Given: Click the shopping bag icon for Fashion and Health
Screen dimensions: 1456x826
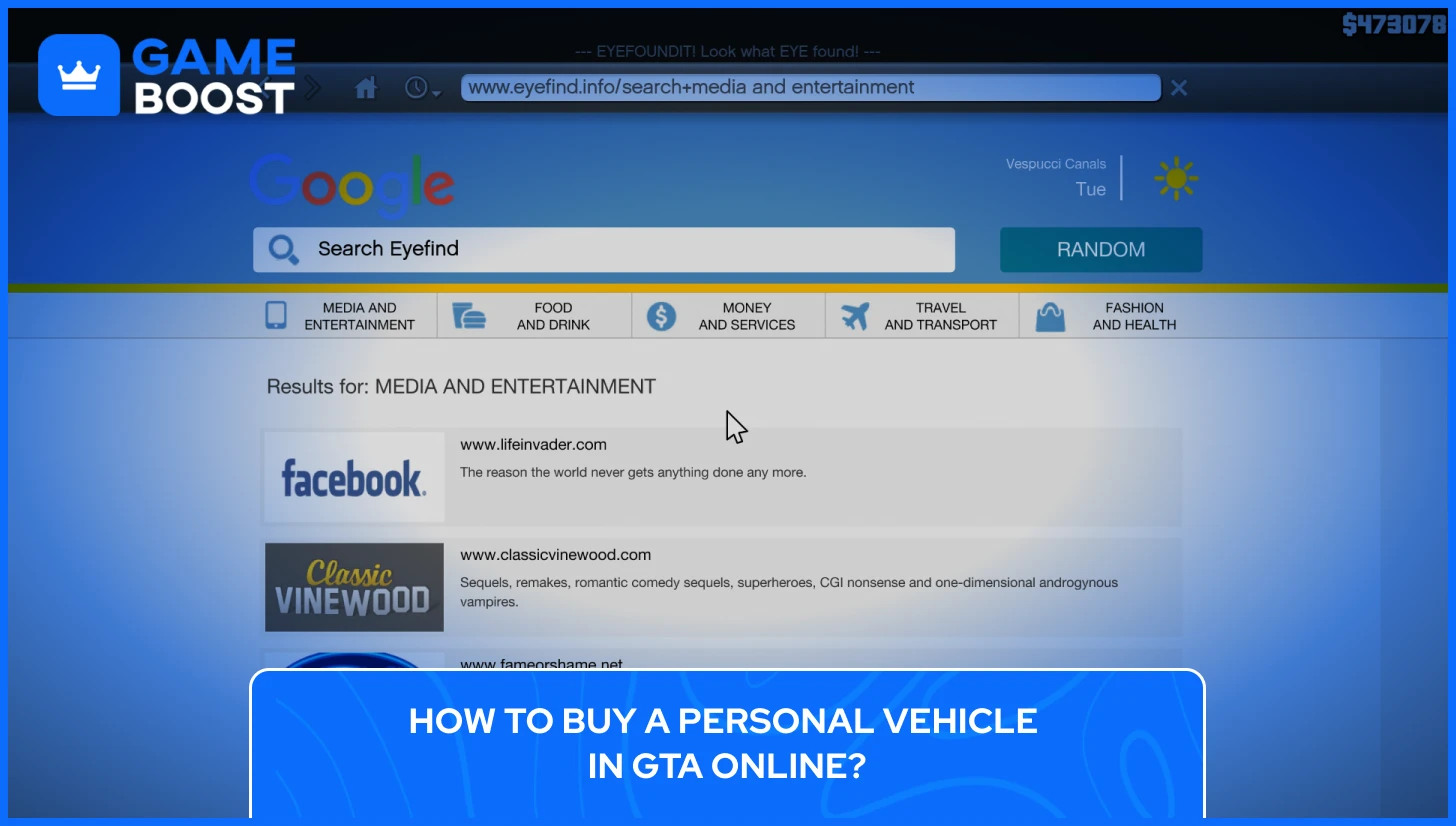Looking at the screenshot, I should coord(1050,315).
